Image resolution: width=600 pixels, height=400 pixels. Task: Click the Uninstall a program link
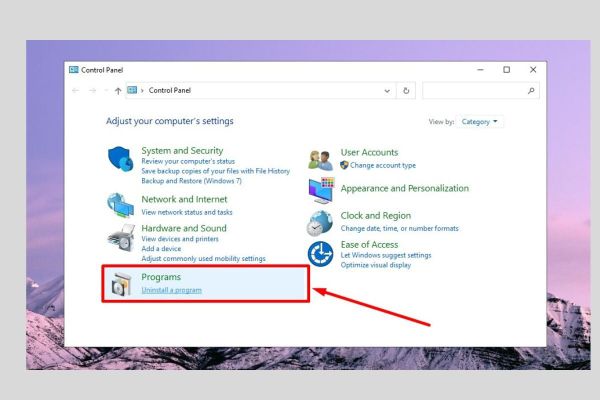click(x=171, y=290)
